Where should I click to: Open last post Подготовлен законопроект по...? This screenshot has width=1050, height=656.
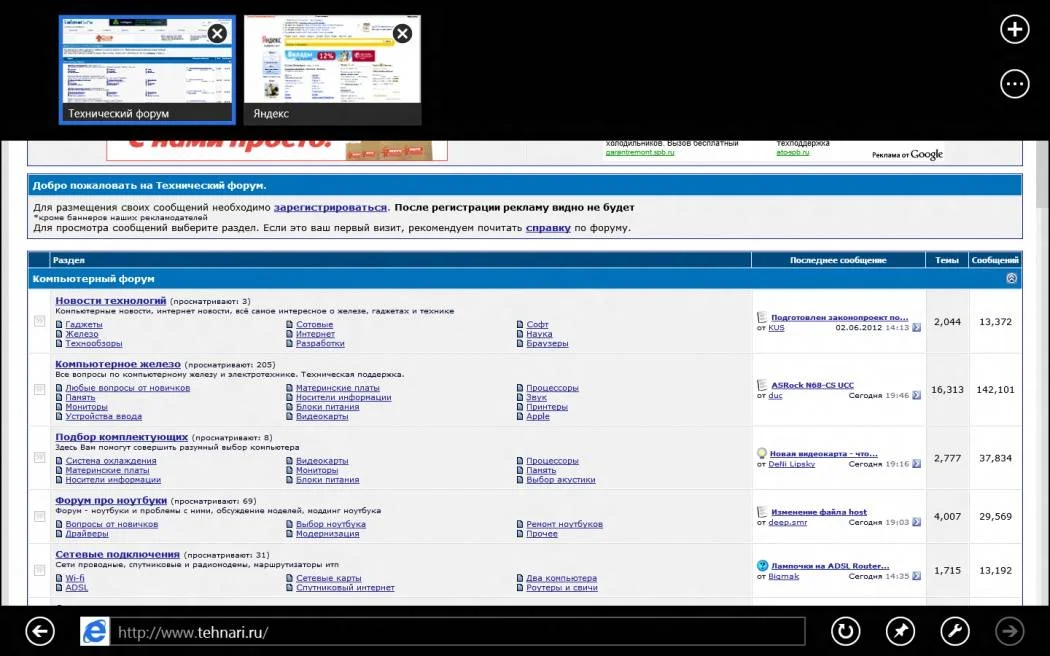coord(840,317)
